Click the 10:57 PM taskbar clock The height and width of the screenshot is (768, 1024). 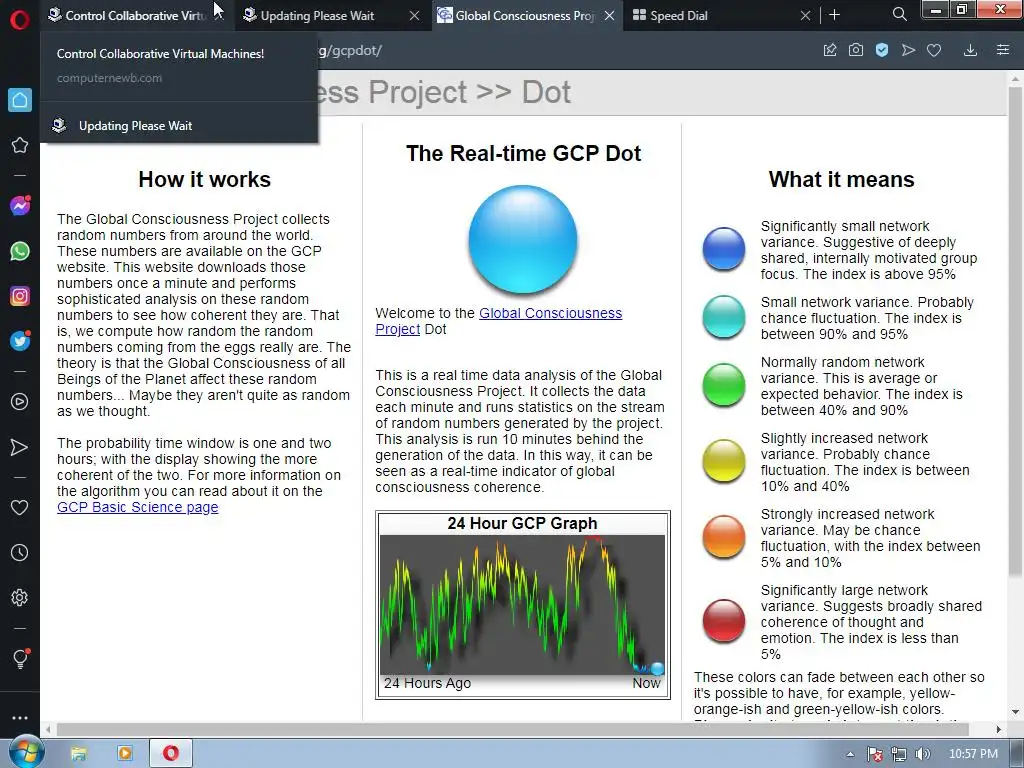pos(973,754)
